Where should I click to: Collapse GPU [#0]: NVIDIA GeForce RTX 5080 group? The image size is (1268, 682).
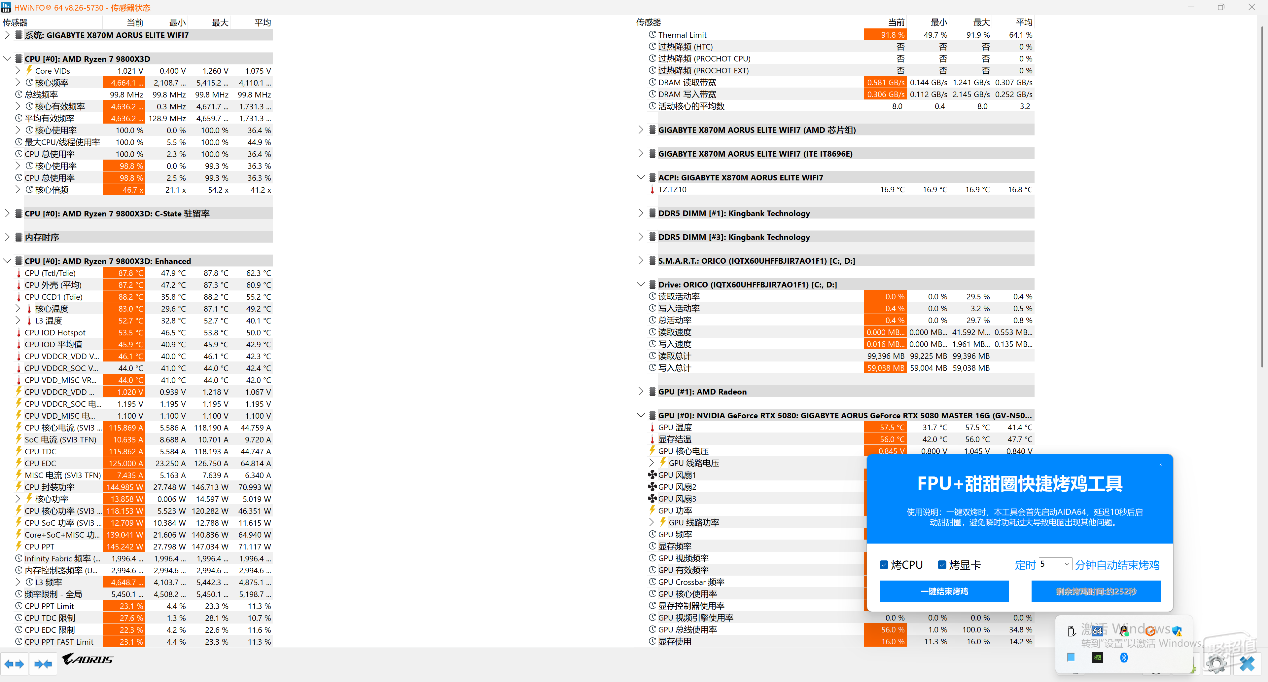(641, 415)
